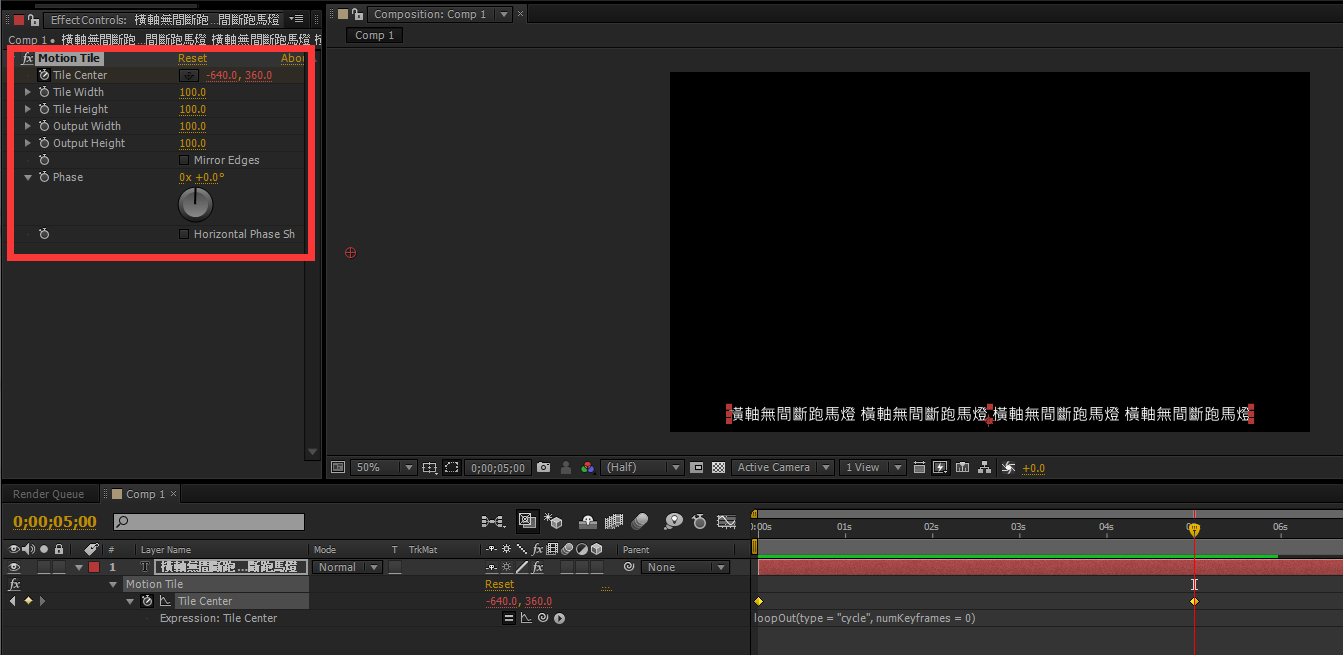Toggle the Motion Tile fx switch in the timeline
This screenshot has height=655, width=1343.
14,584
